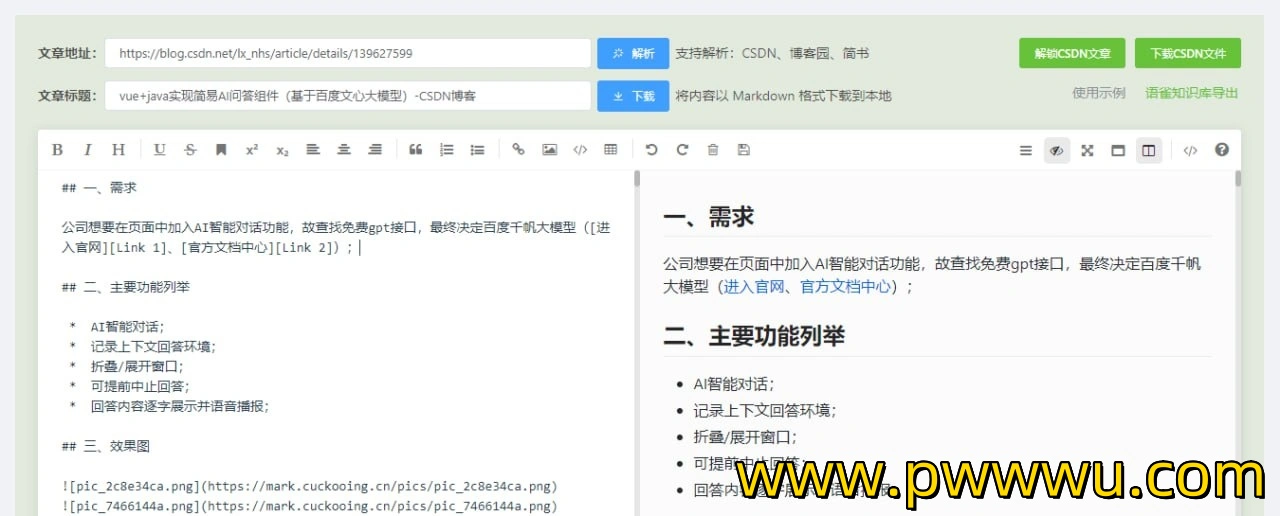The image size is (1280, 516).
Task: Apply underline formatting
Action: [x=160, y=150]
